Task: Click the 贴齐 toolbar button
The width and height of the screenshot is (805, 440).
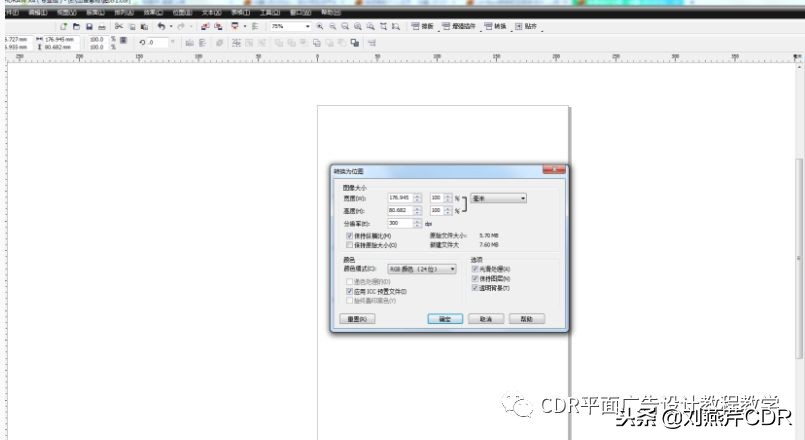Action: click(x=526, y=26)
